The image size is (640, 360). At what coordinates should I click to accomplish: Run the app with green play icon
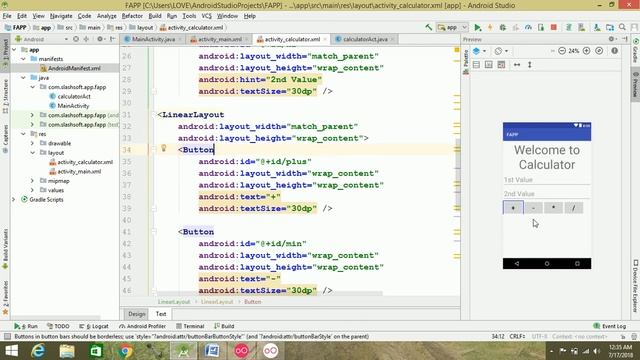click(x=478, y=27)
